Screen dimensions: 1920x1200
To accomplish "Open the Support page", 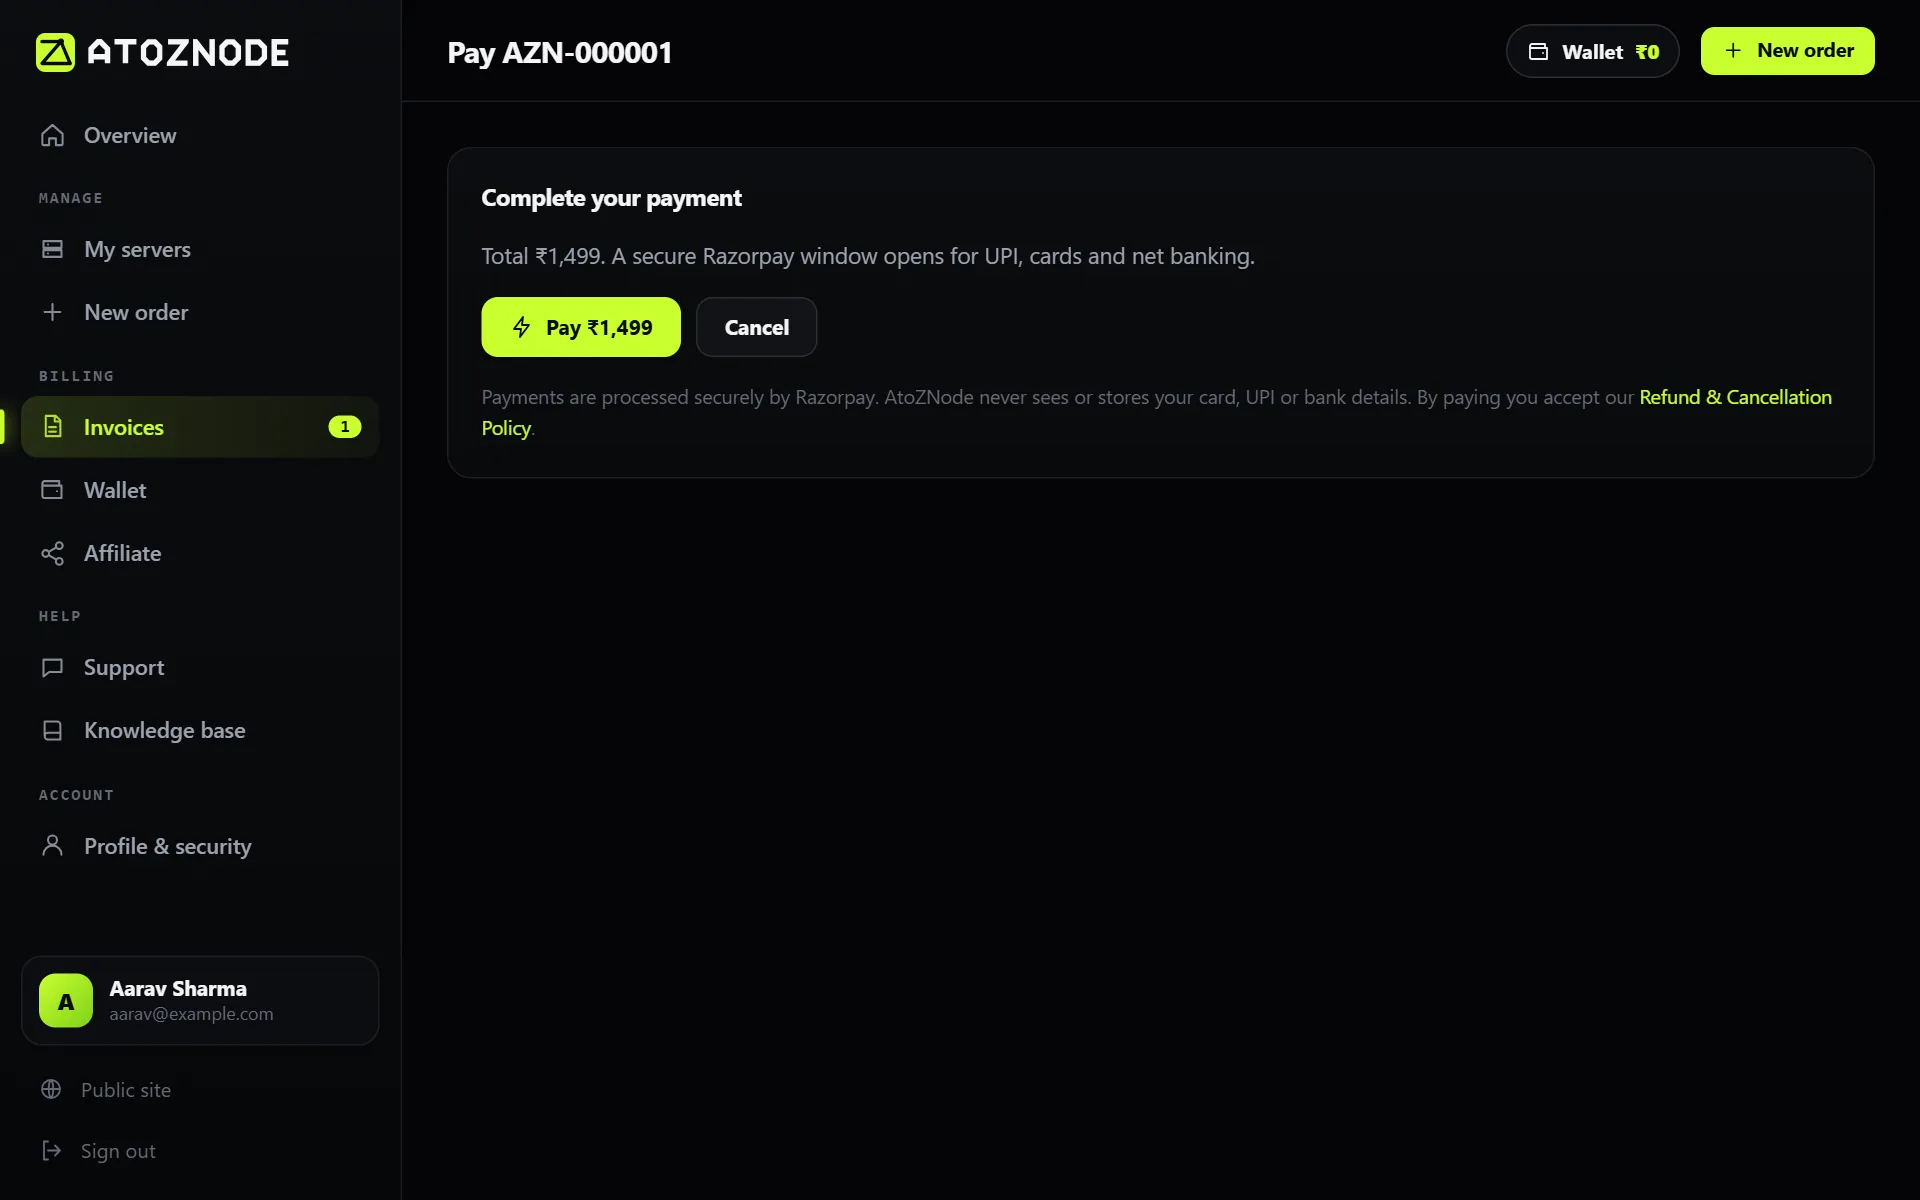I will click(200, 667).
